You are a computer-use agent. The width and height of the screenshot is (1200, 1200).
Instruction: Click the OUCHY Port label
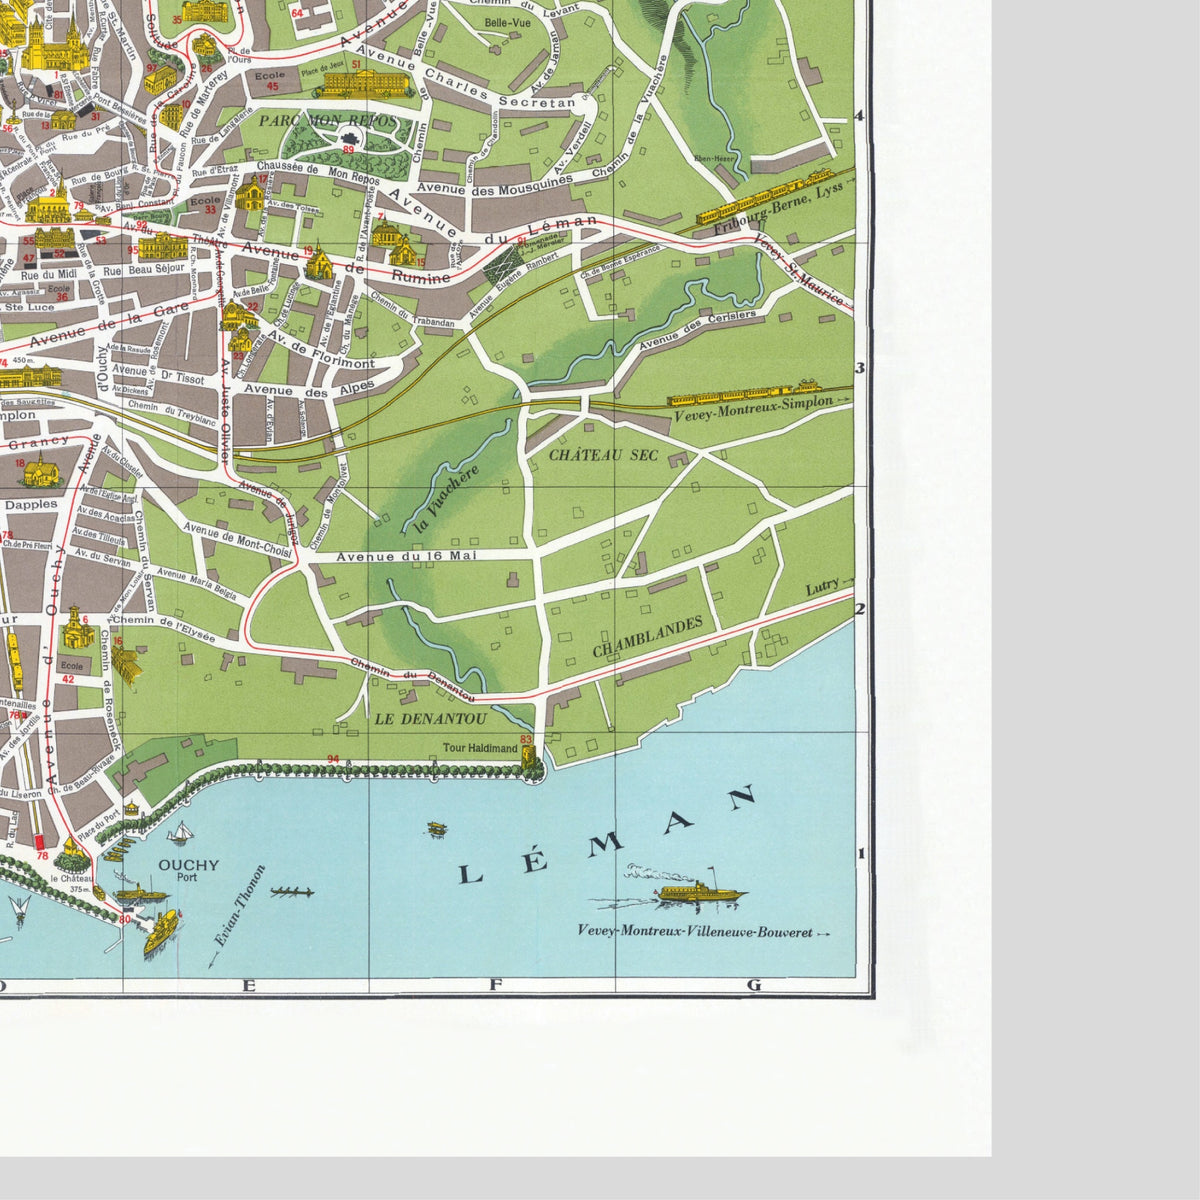pos(188,870)
